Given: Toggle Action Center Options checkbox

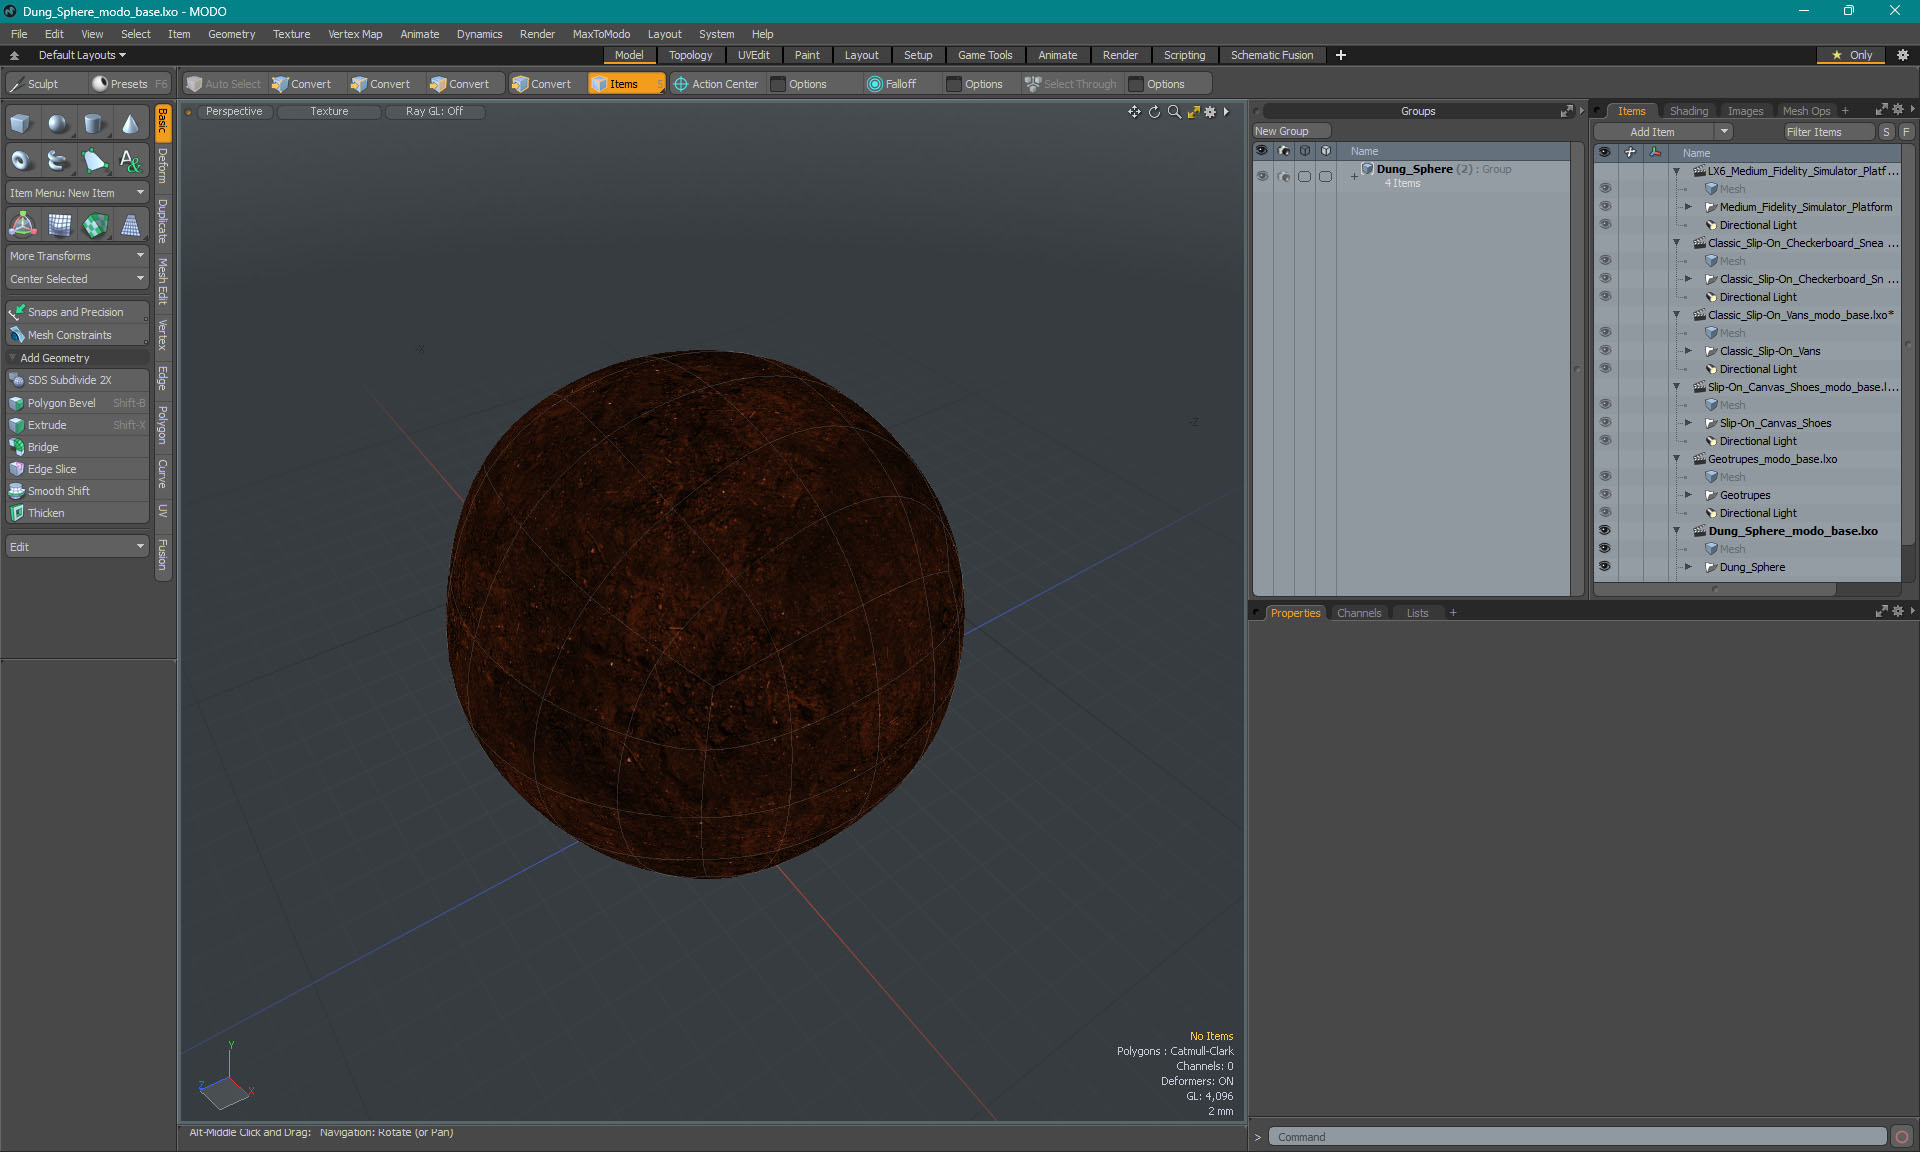Looking at the screenshot, I should click(x=778, y=84).
